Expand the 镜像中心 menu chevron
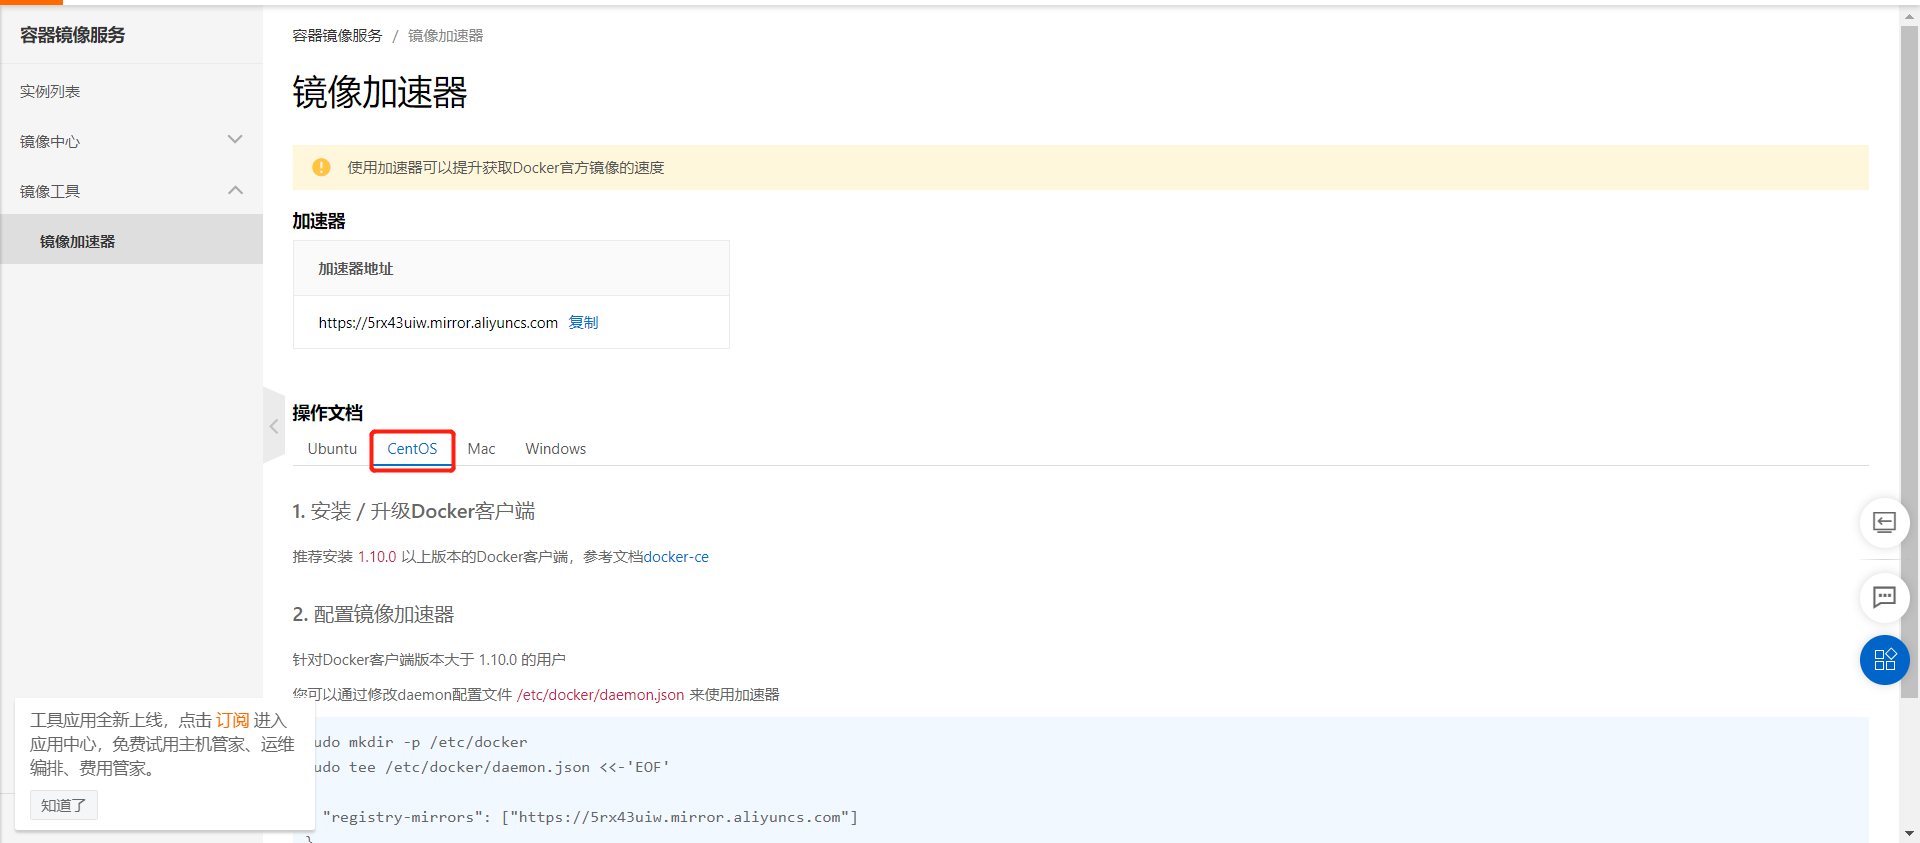Viewport: 1920px width, 843px height. coord(235,140)
